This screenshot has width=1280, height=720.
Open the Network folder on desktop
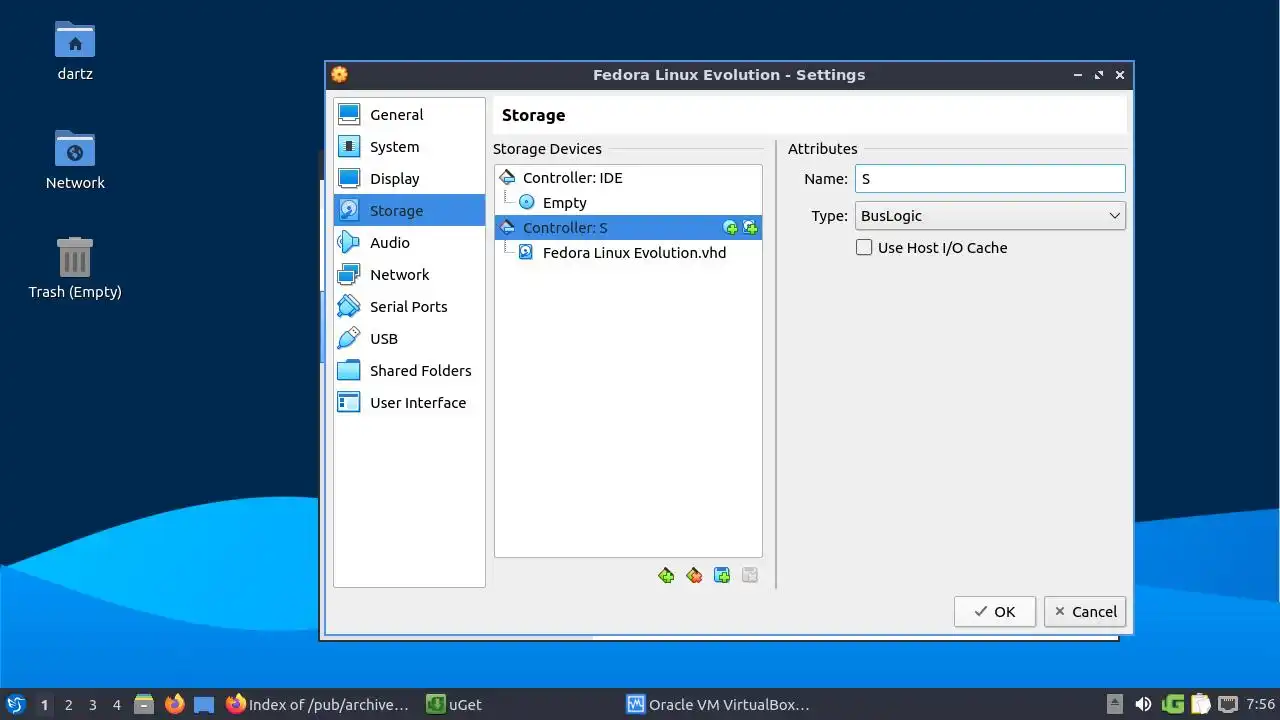click(x=75, y=160)
